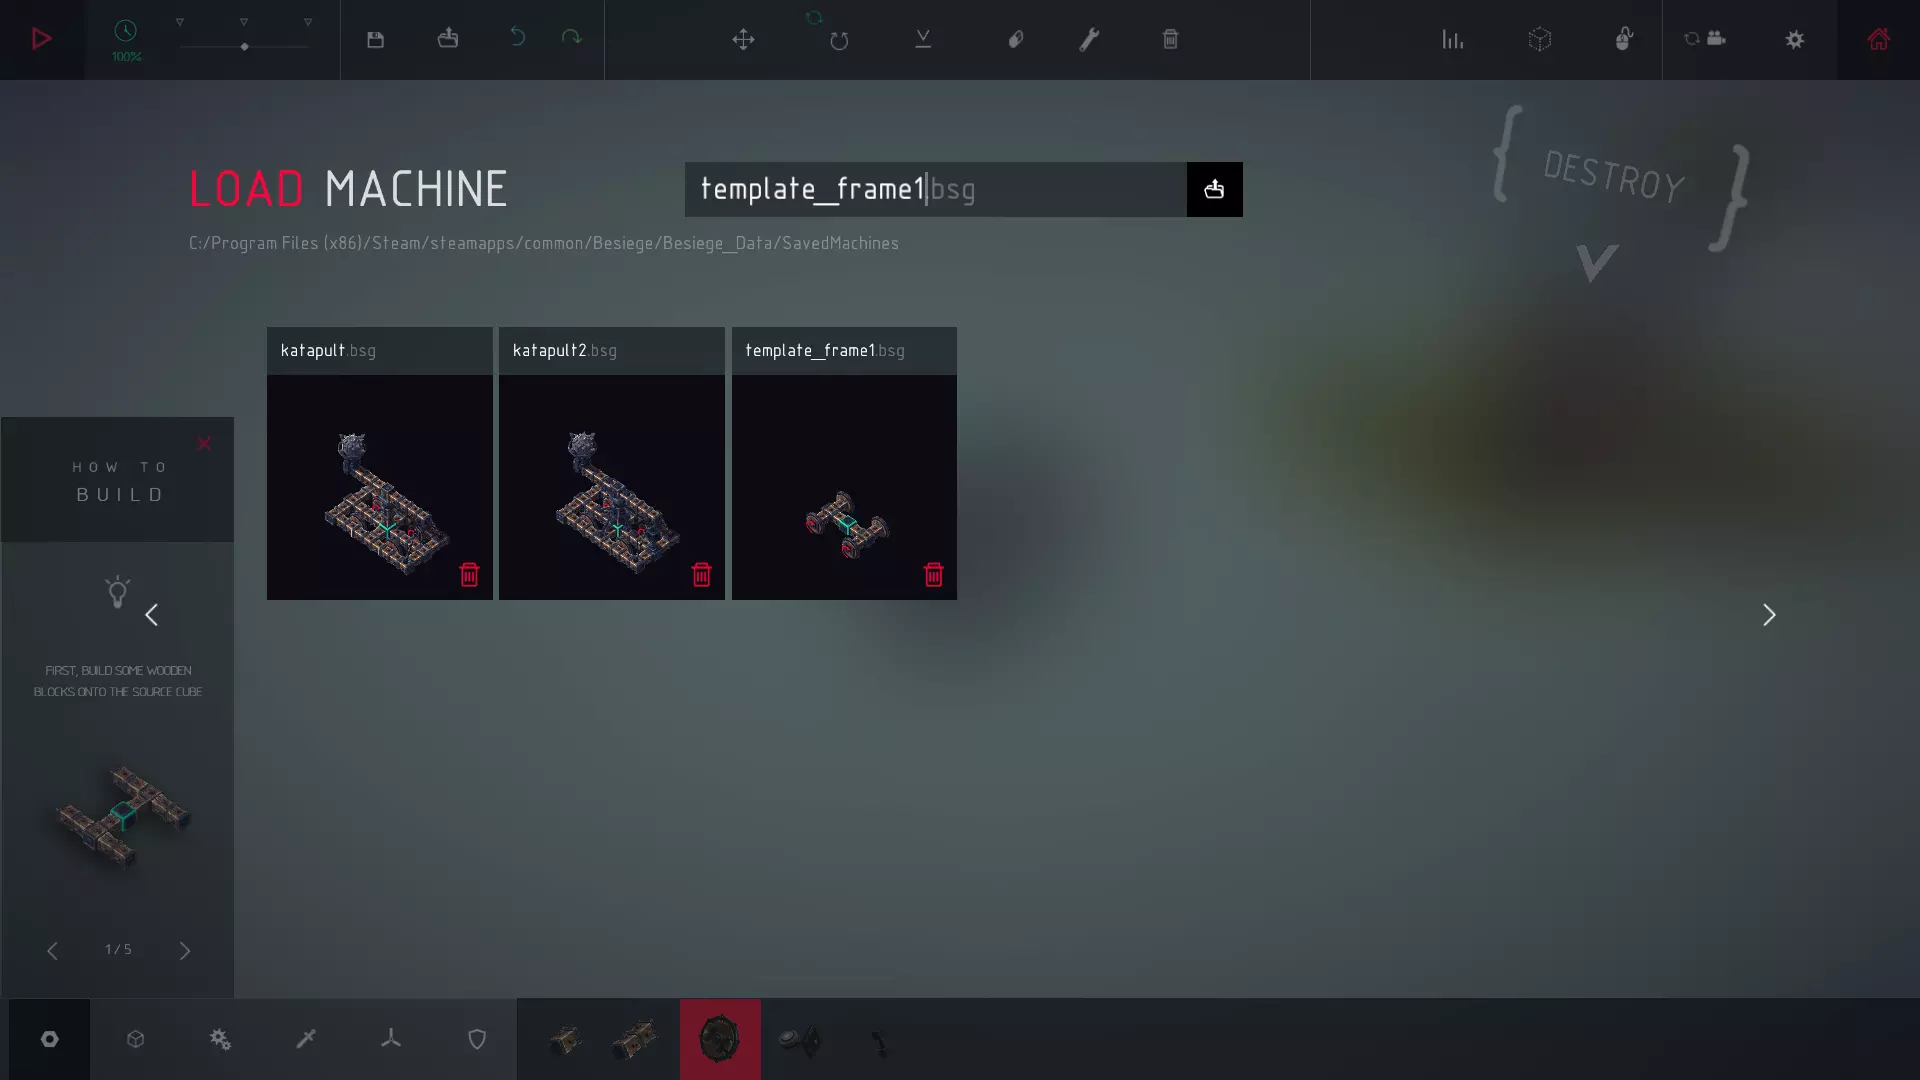Open the armour shield block category
1920x1080 pixels.
(x=477, y=1040)
